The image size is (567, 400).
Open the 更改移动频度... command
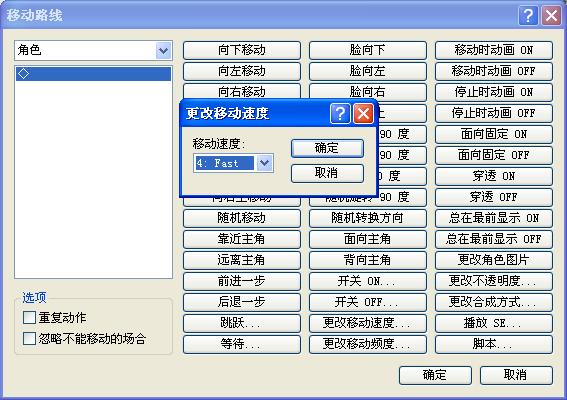point(368,344)
